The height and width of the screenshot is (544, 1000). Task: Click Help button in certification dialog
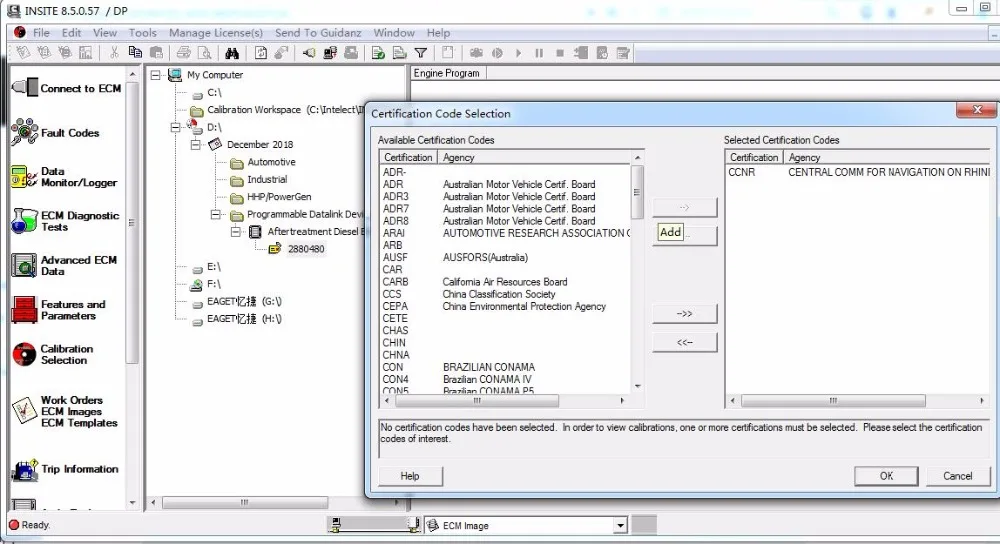pyautogui.click(x=410, y=476)
